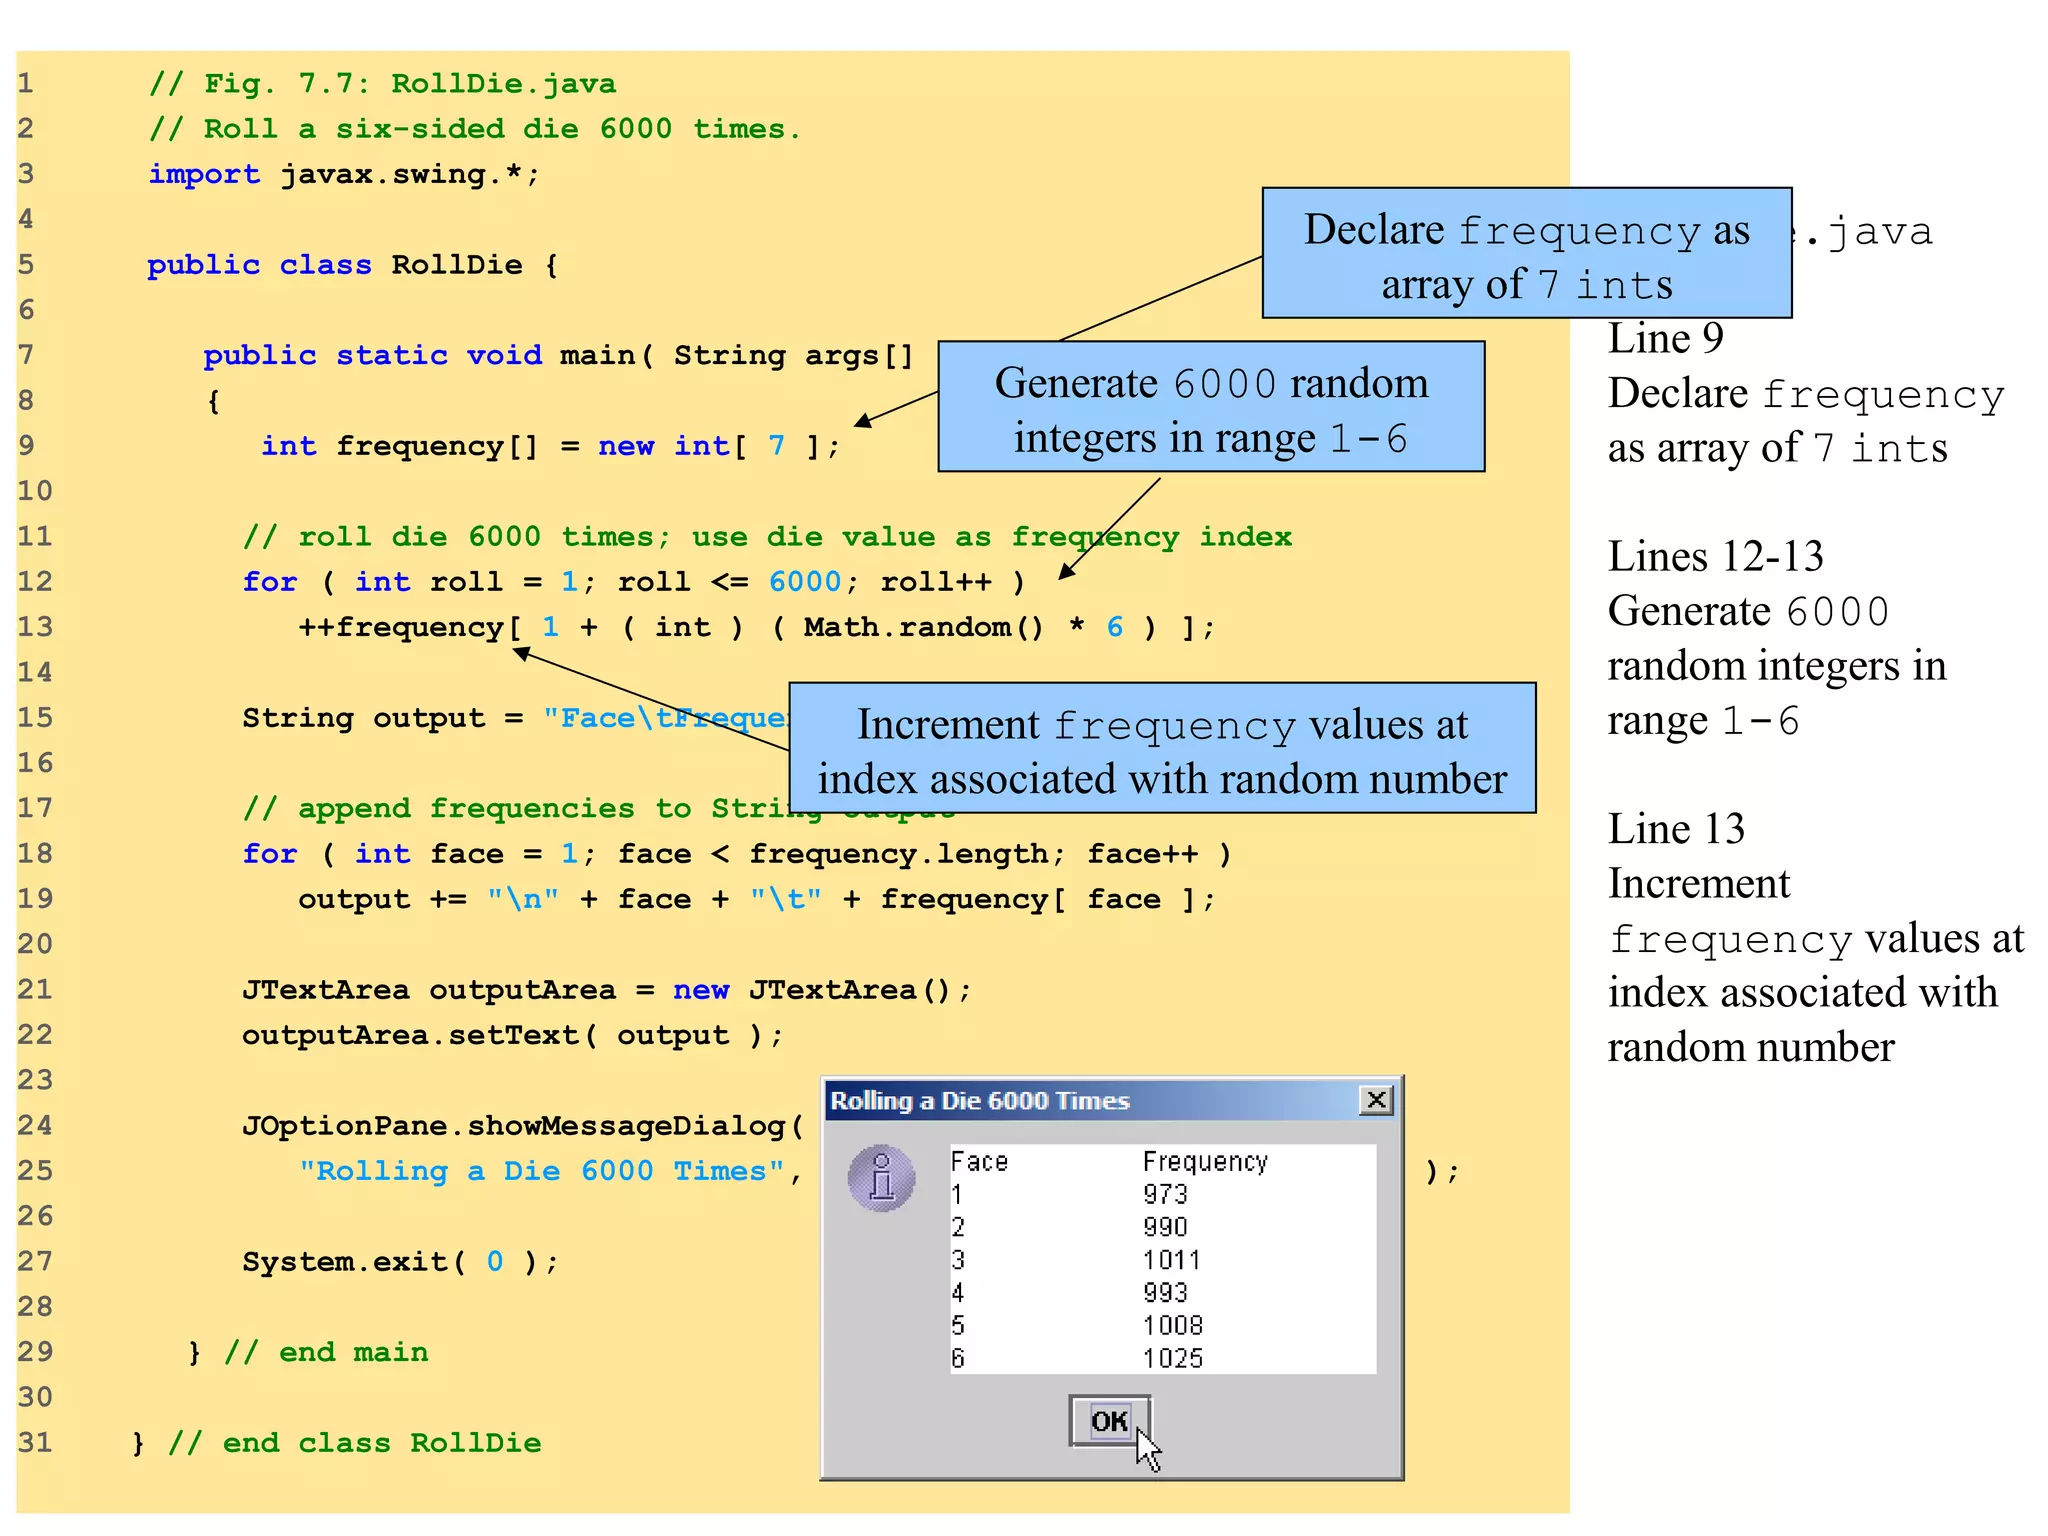Select the frequency value 993
2048x1536 pixels.
tap(1165, 1293)
